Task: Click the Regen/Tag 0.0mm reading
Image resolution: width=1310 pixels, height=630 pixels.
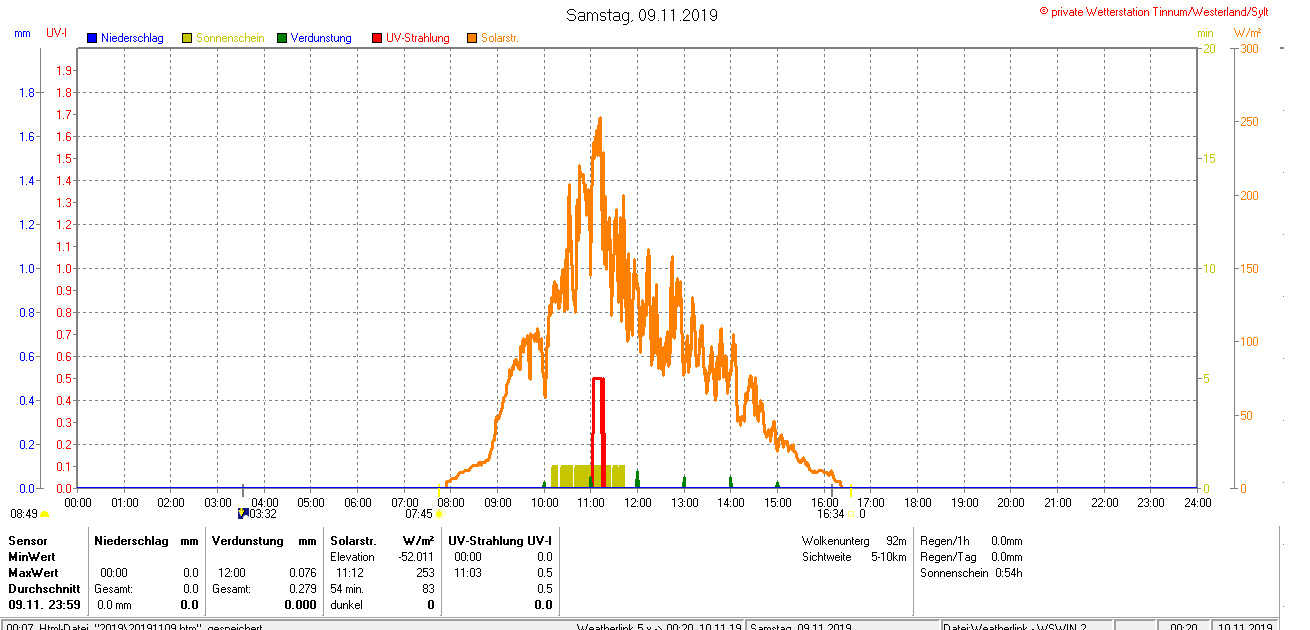Action: tap(971, 557)
